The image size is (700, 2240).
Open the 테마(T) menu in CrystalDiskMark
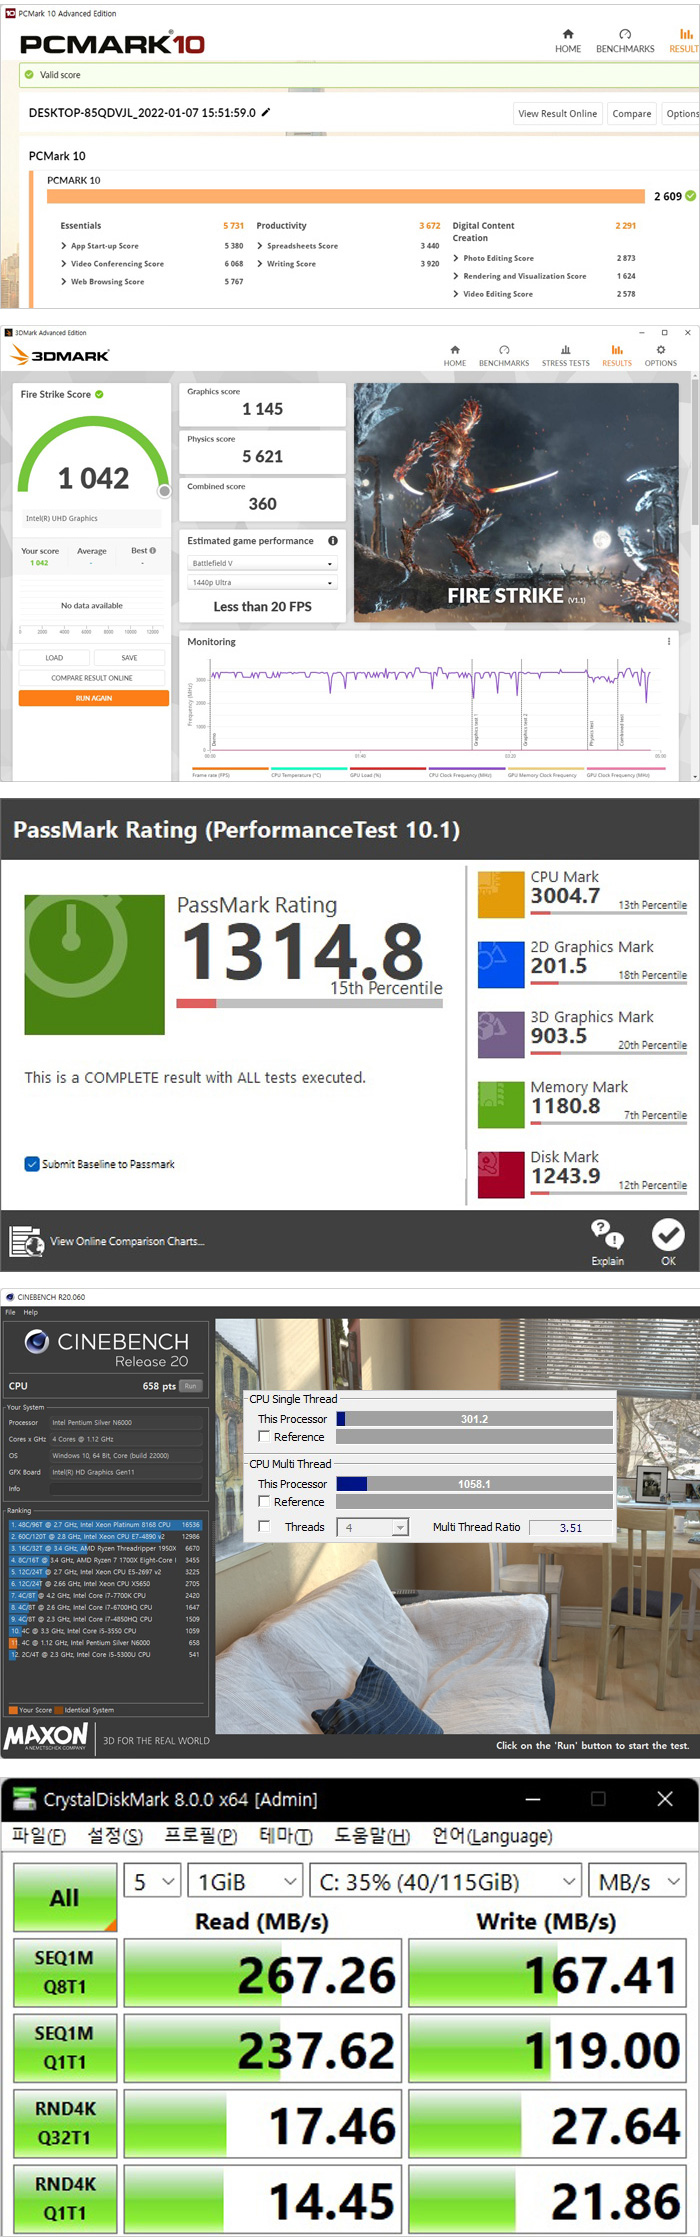[x=286, y=1836]
